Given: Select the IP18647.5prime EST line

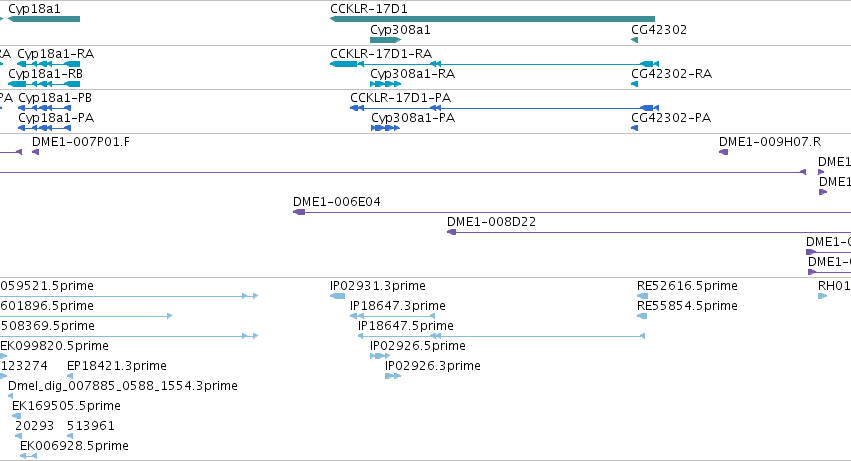Looking at the screenshot, I should click(x=501, y=336).
